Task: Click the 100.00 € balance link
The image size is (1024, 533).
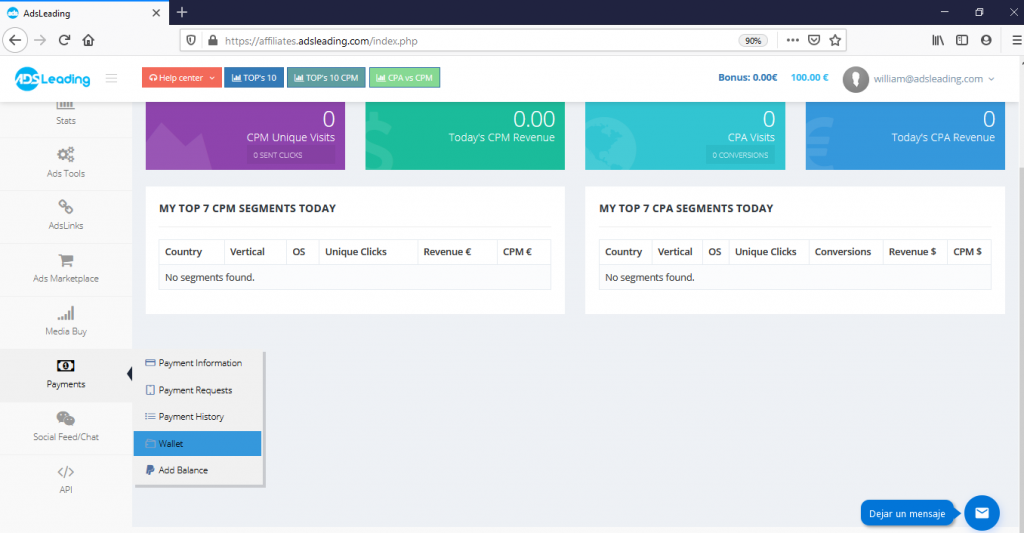Action: pyautogui.click(x=810, y=78)
